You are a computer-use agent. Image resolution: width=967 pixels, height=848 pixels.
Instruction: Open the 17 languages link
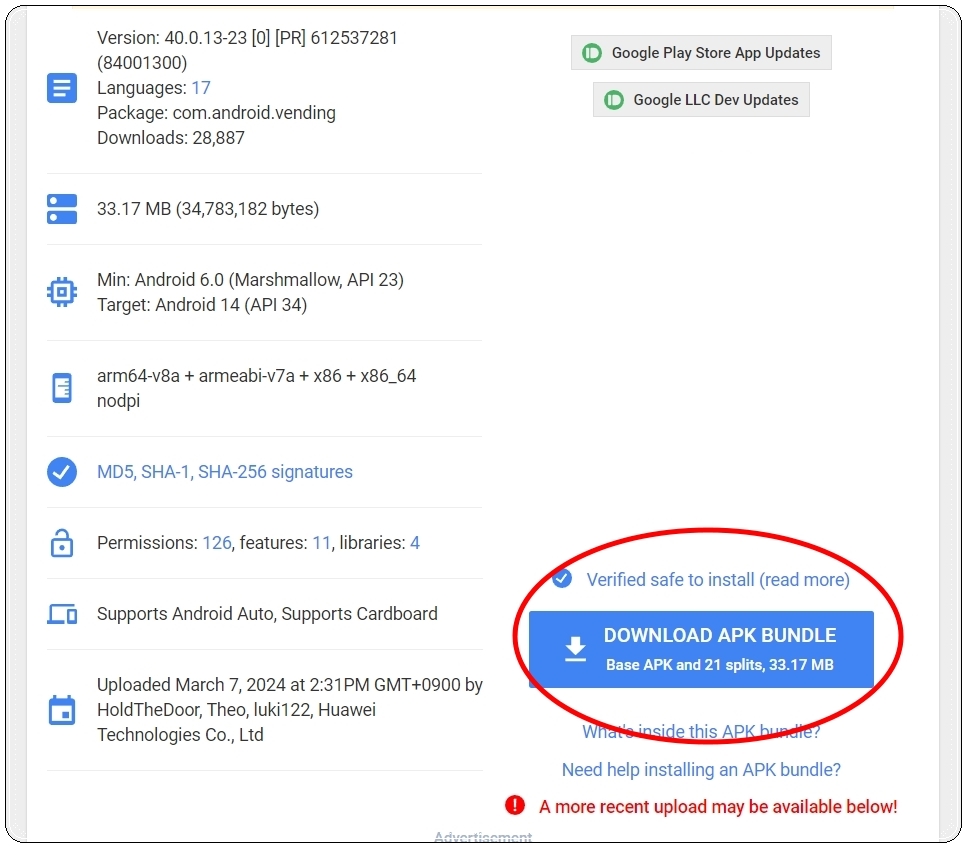[201, 88]
